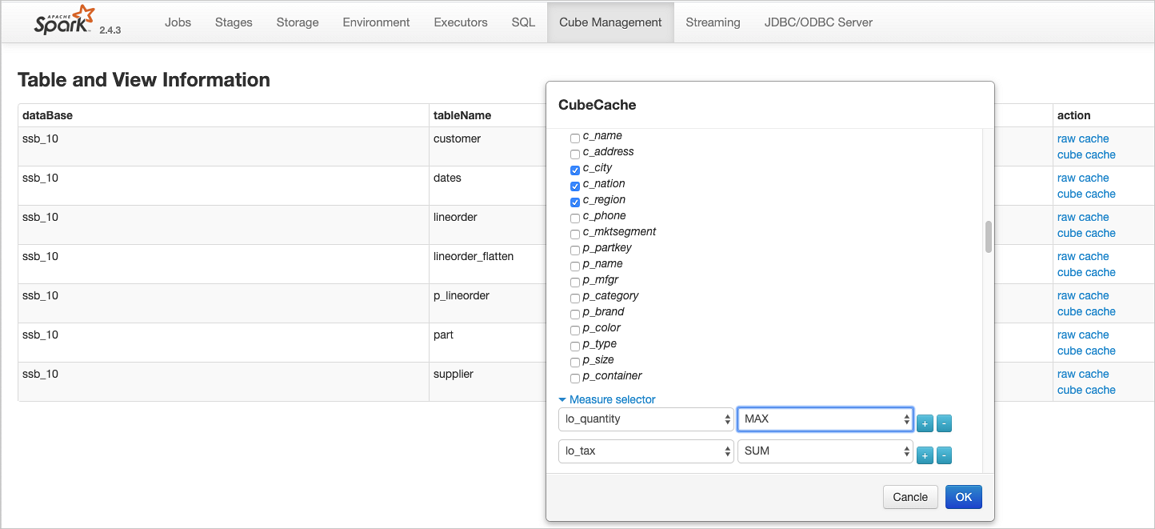The width and height of the screenshot is (1155, 529).
Task: Click cube cache for supplier table
Action: click(x=1086, y=390)
